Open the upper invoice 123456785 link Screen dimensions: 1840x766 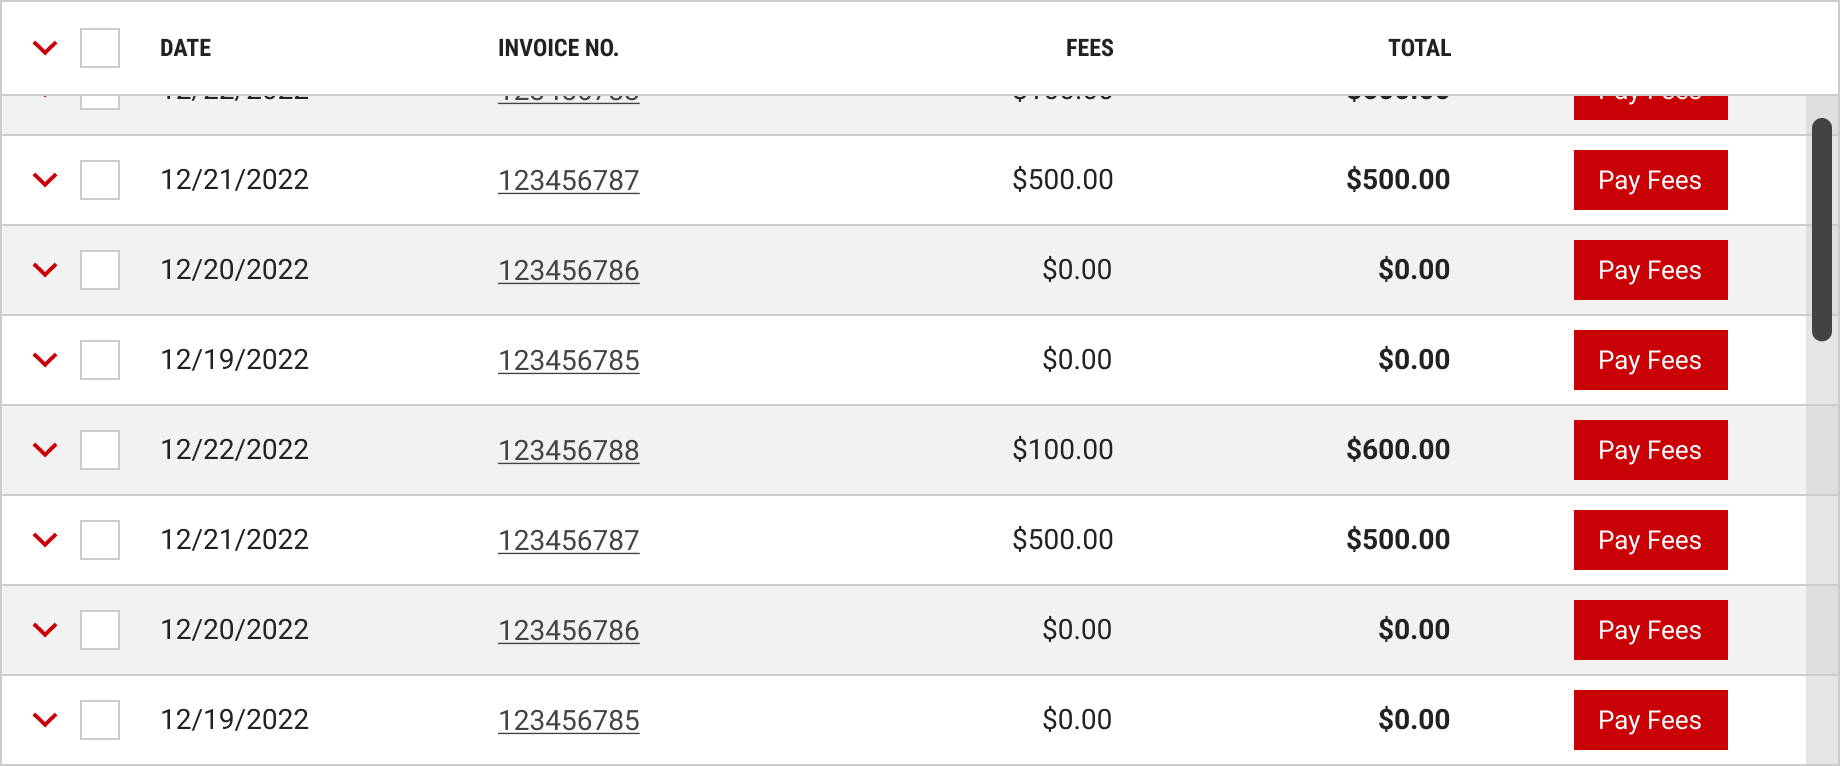[x=569, y=361]
